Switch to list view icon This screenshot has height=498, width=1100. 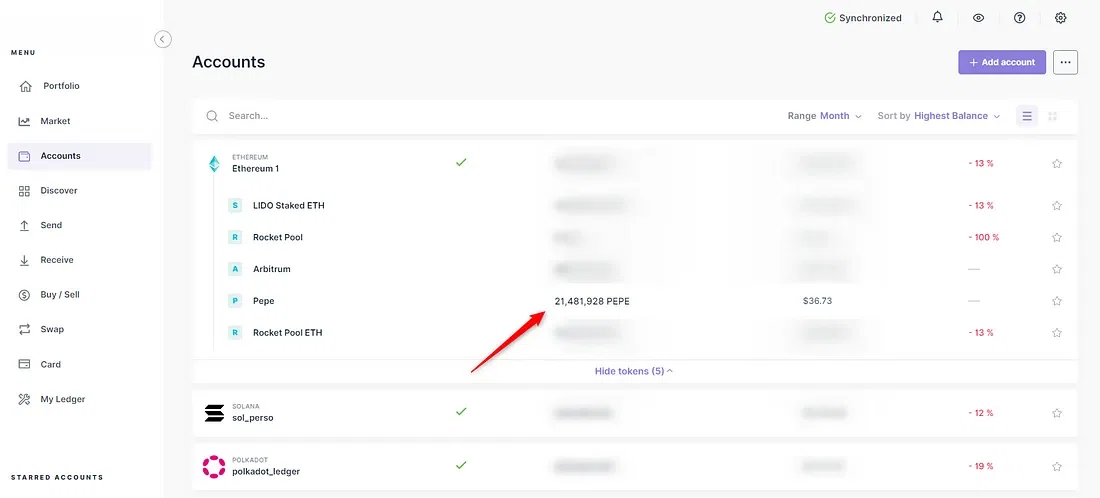click(x=1027, y=116)
